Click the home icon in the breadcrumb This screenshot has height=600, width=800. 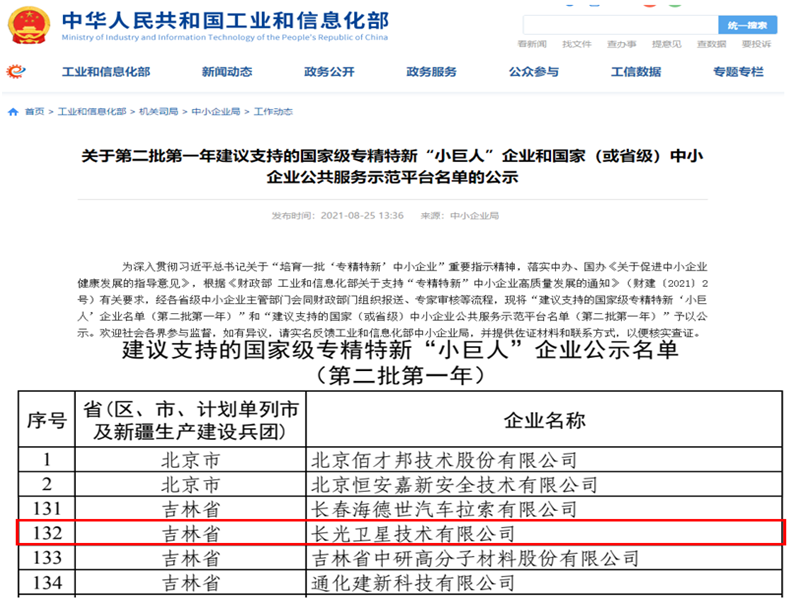(14, 112)
